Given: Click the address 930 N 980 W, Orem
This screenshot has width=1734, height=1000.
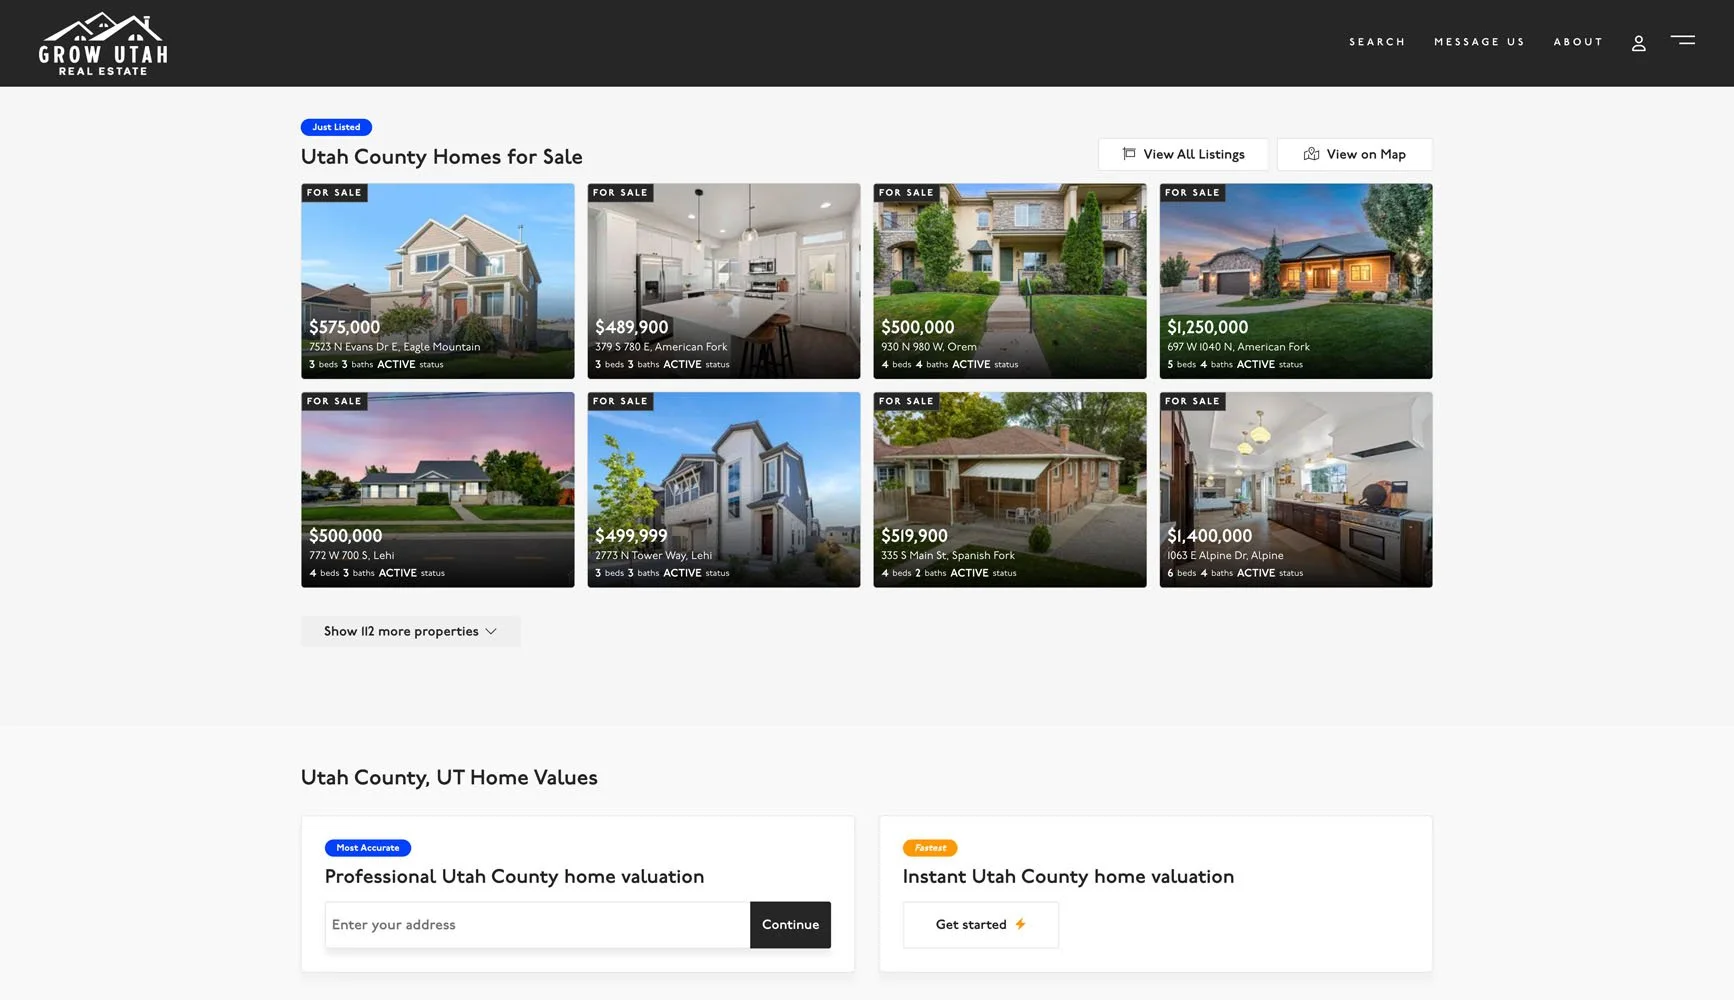Looking at the screenshot, I should 929,347.
